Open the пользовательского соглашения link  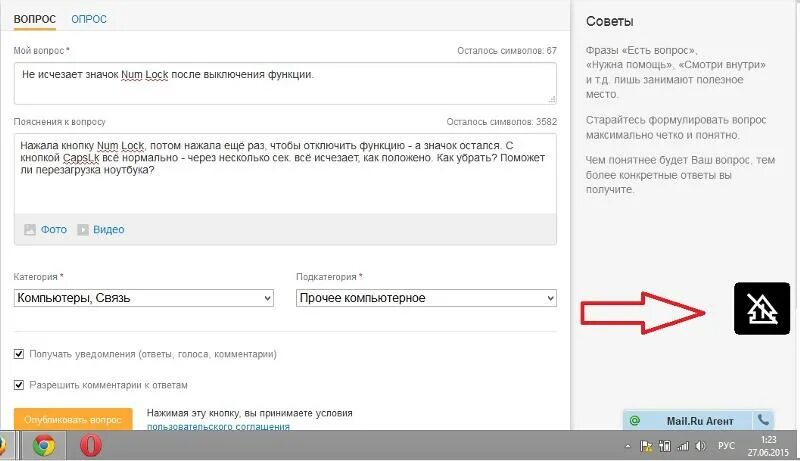218,426
